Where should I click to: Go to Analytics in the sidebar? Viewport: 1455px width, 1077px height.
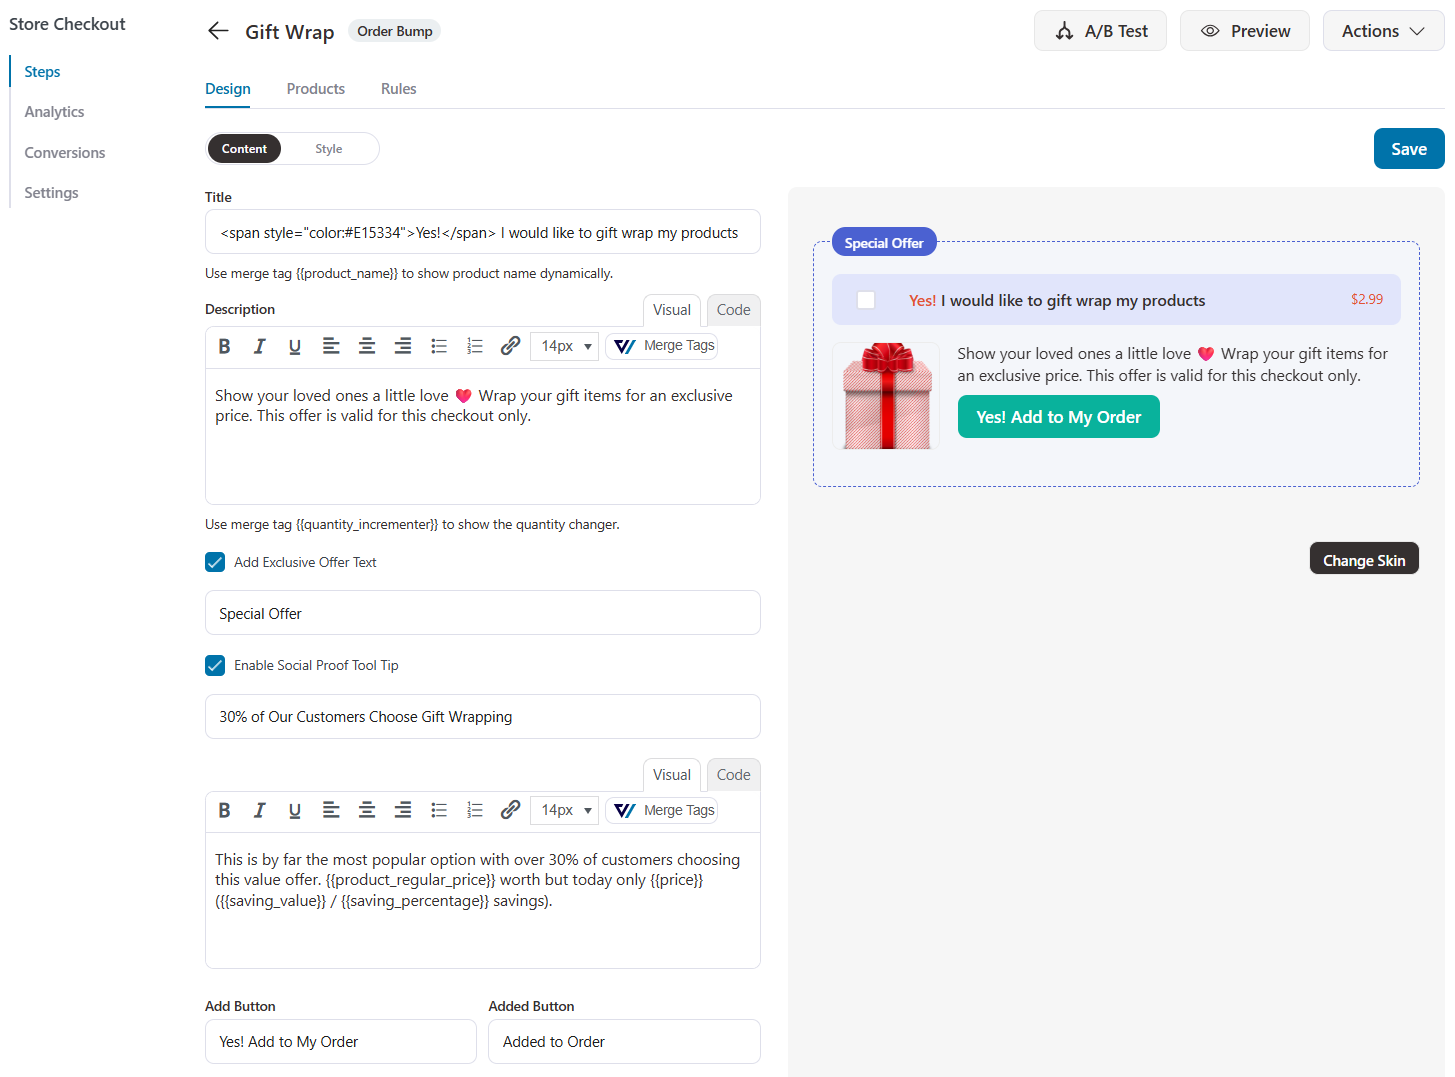[54, 112]
